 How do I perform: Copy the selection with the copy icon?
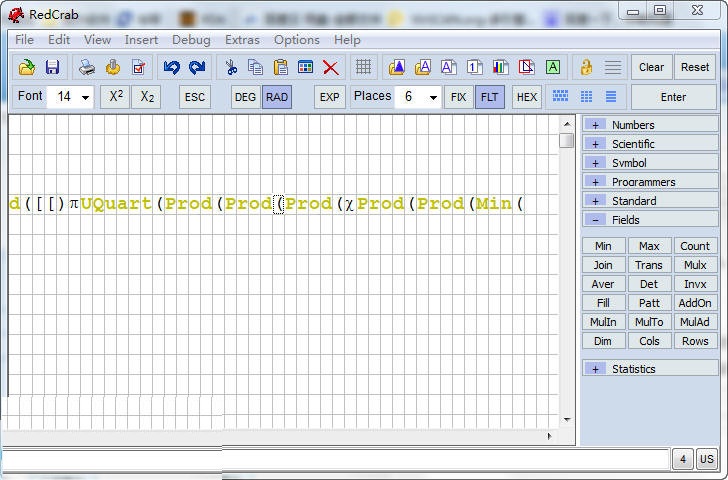point(255,67)
